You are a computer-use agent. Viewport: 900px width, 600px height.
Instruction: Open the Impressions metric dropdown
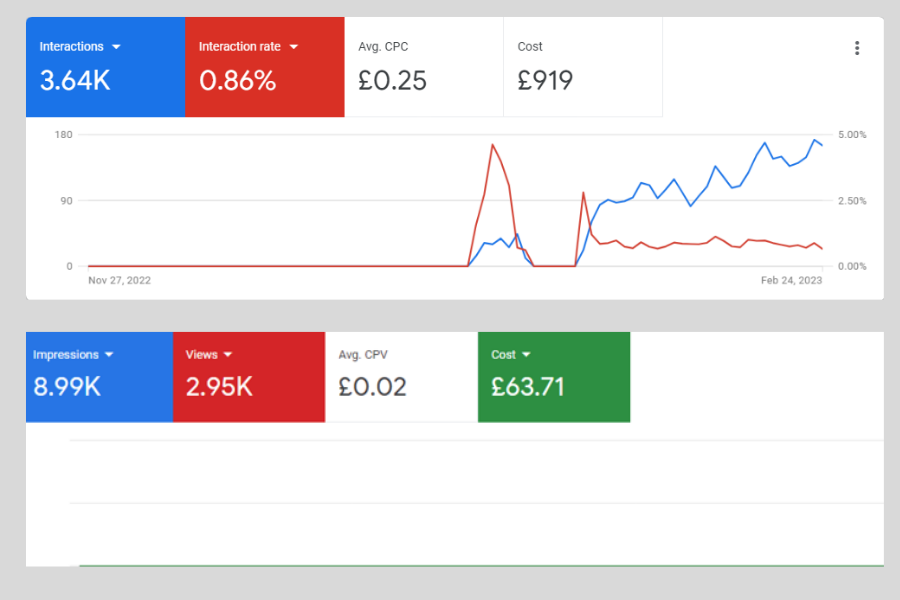point(110,354)
